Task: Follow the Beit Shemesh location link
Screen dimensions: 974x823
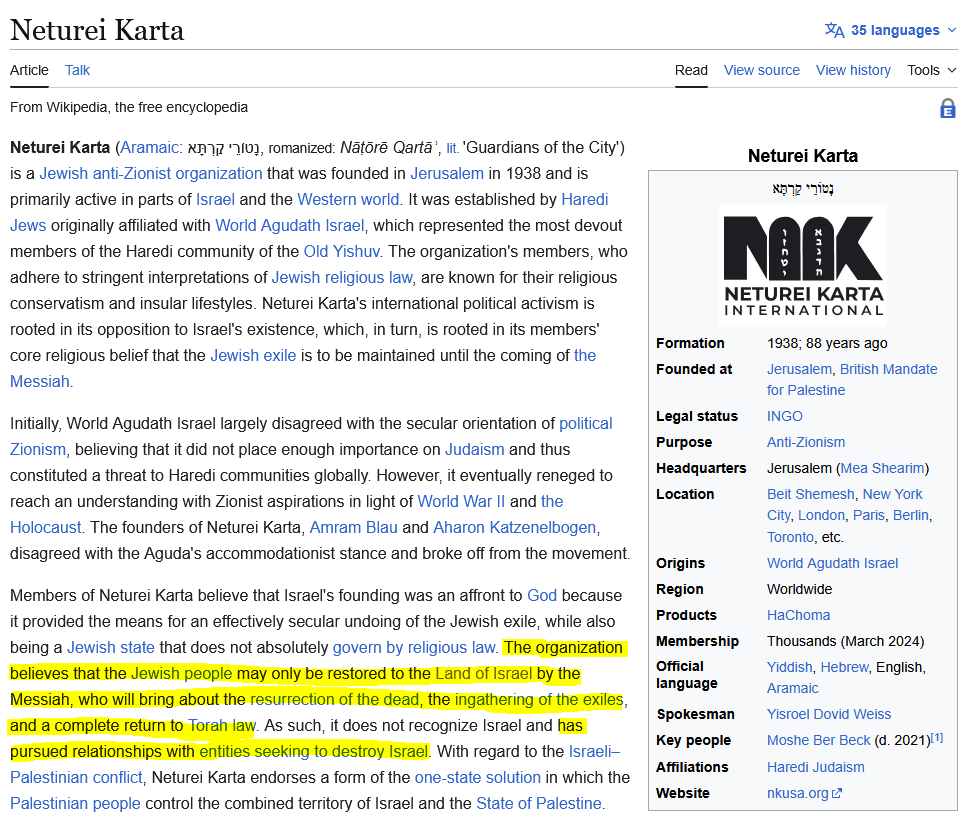Action: point(811,494)
